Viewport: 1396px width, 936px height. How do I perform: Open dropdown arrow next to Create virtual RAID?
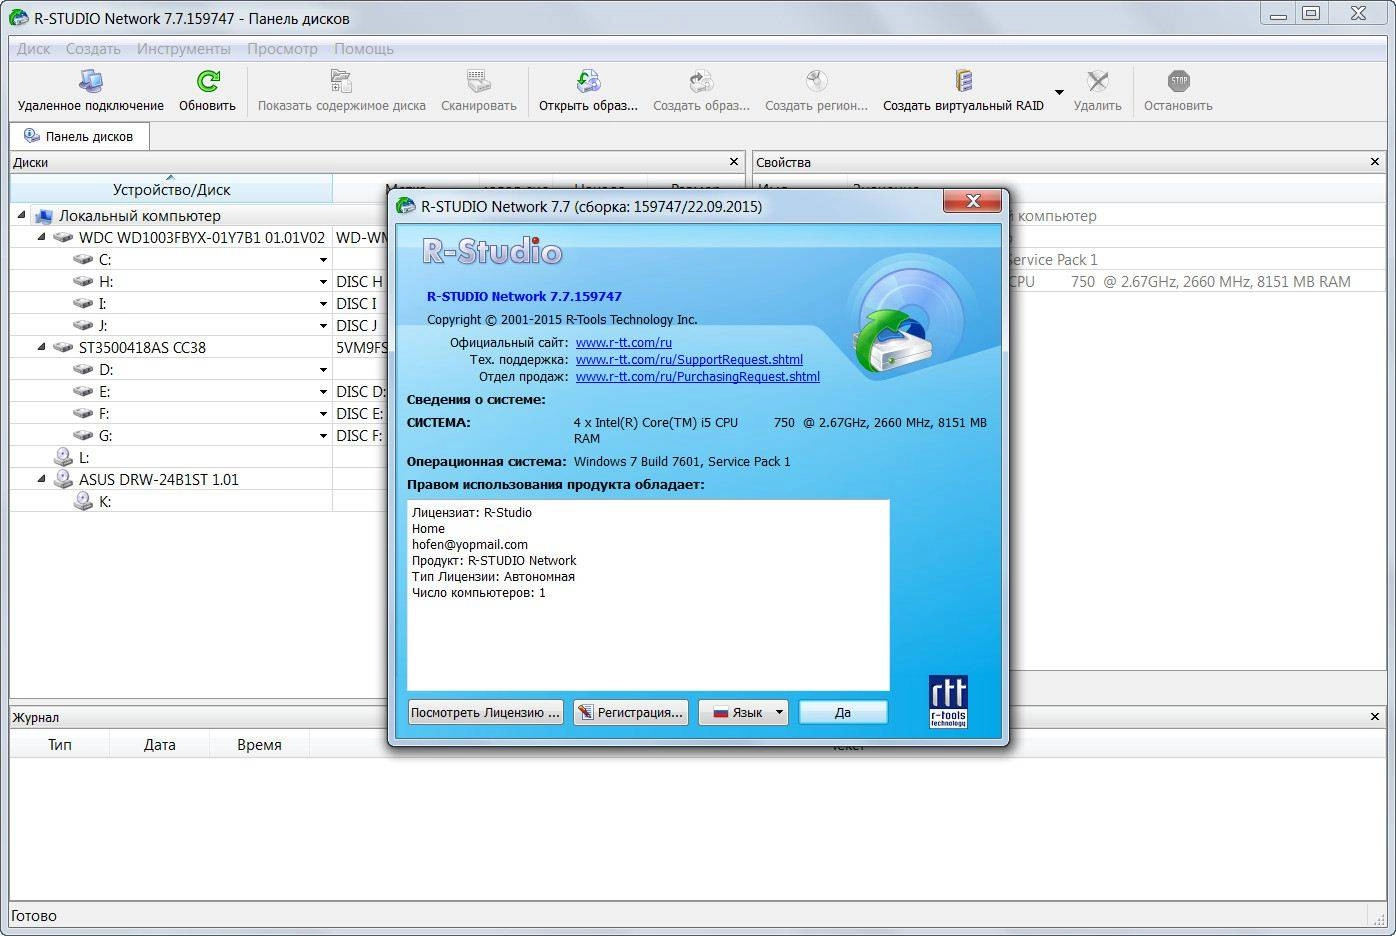pyautogui.click(x=1059, y=92)
